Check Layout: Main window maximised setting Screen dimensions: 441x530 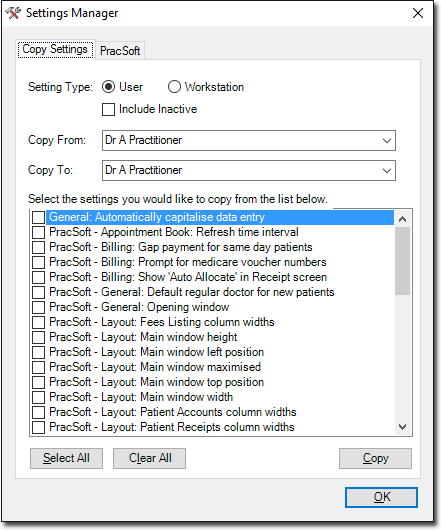(x=38, y=367)
